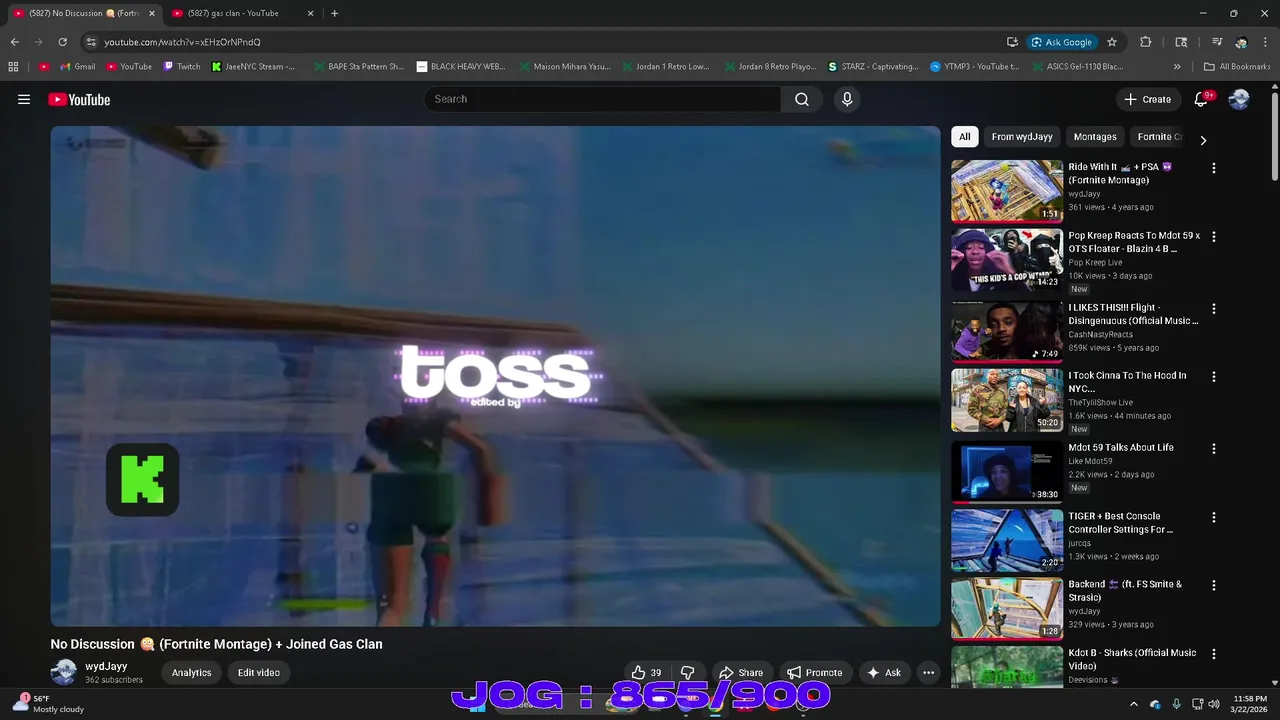The width and height of the screenshot is (1280, 720).
Task: Open more actions ellipsis under video
Action: (928, 673)
